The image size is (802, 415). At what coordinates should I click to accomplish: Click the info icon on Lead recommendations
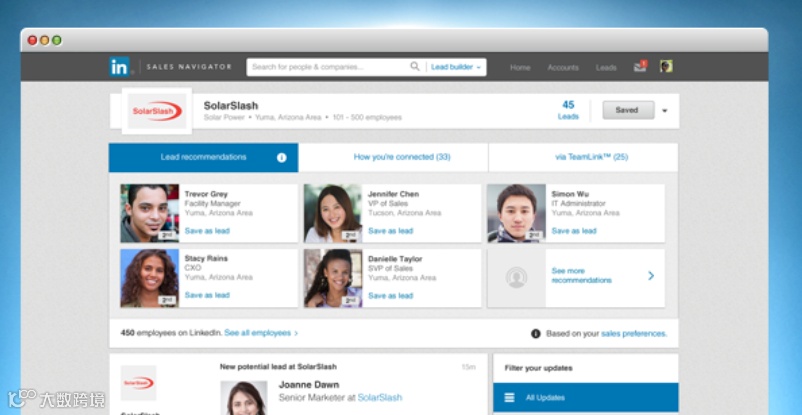click(x=281, y=158)
